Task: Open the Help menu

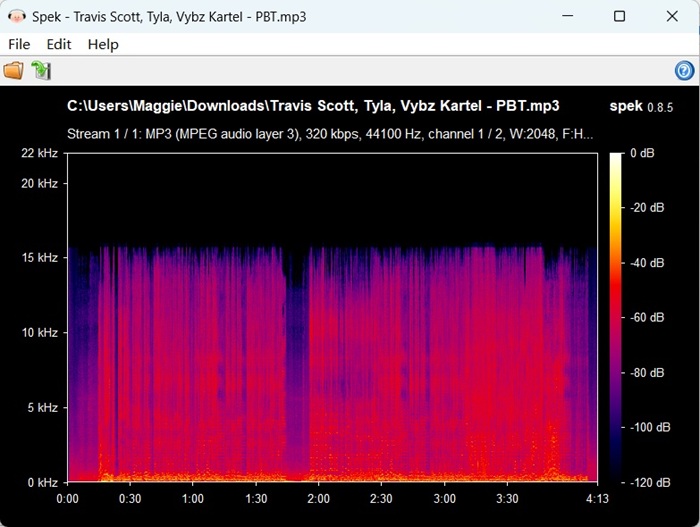Action: 103,44
